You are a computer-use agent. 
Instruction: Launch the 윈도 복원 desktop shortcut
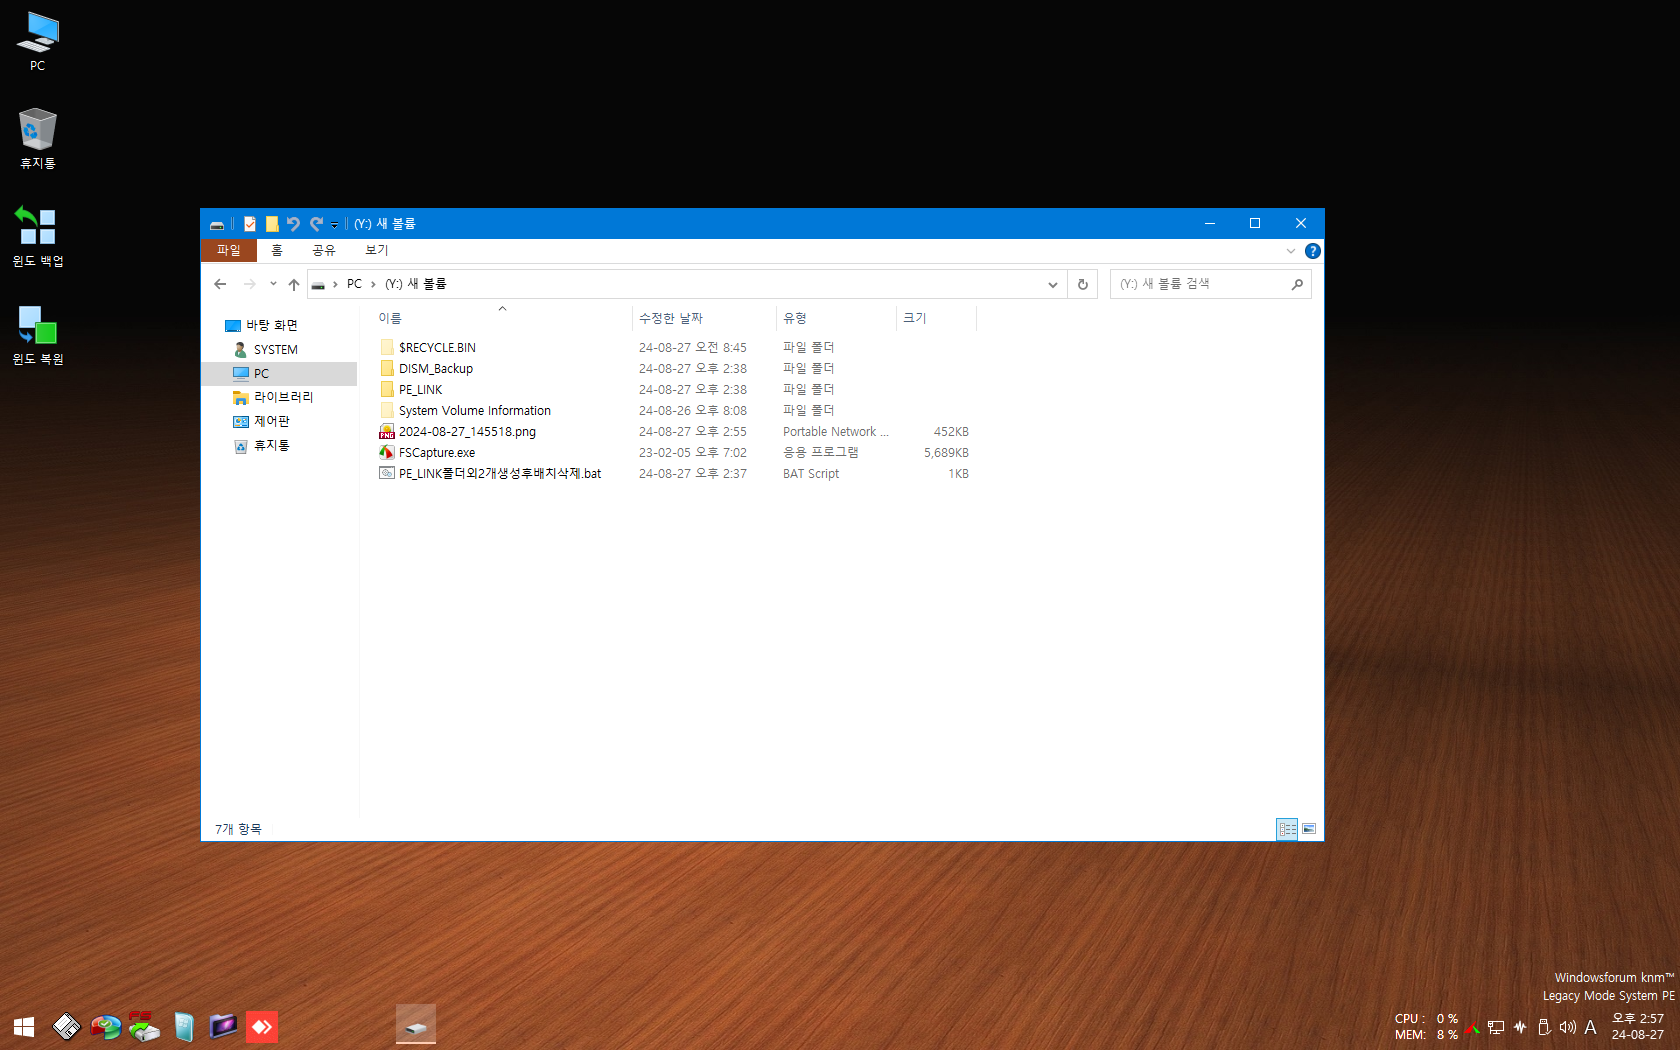coord(37,335)
